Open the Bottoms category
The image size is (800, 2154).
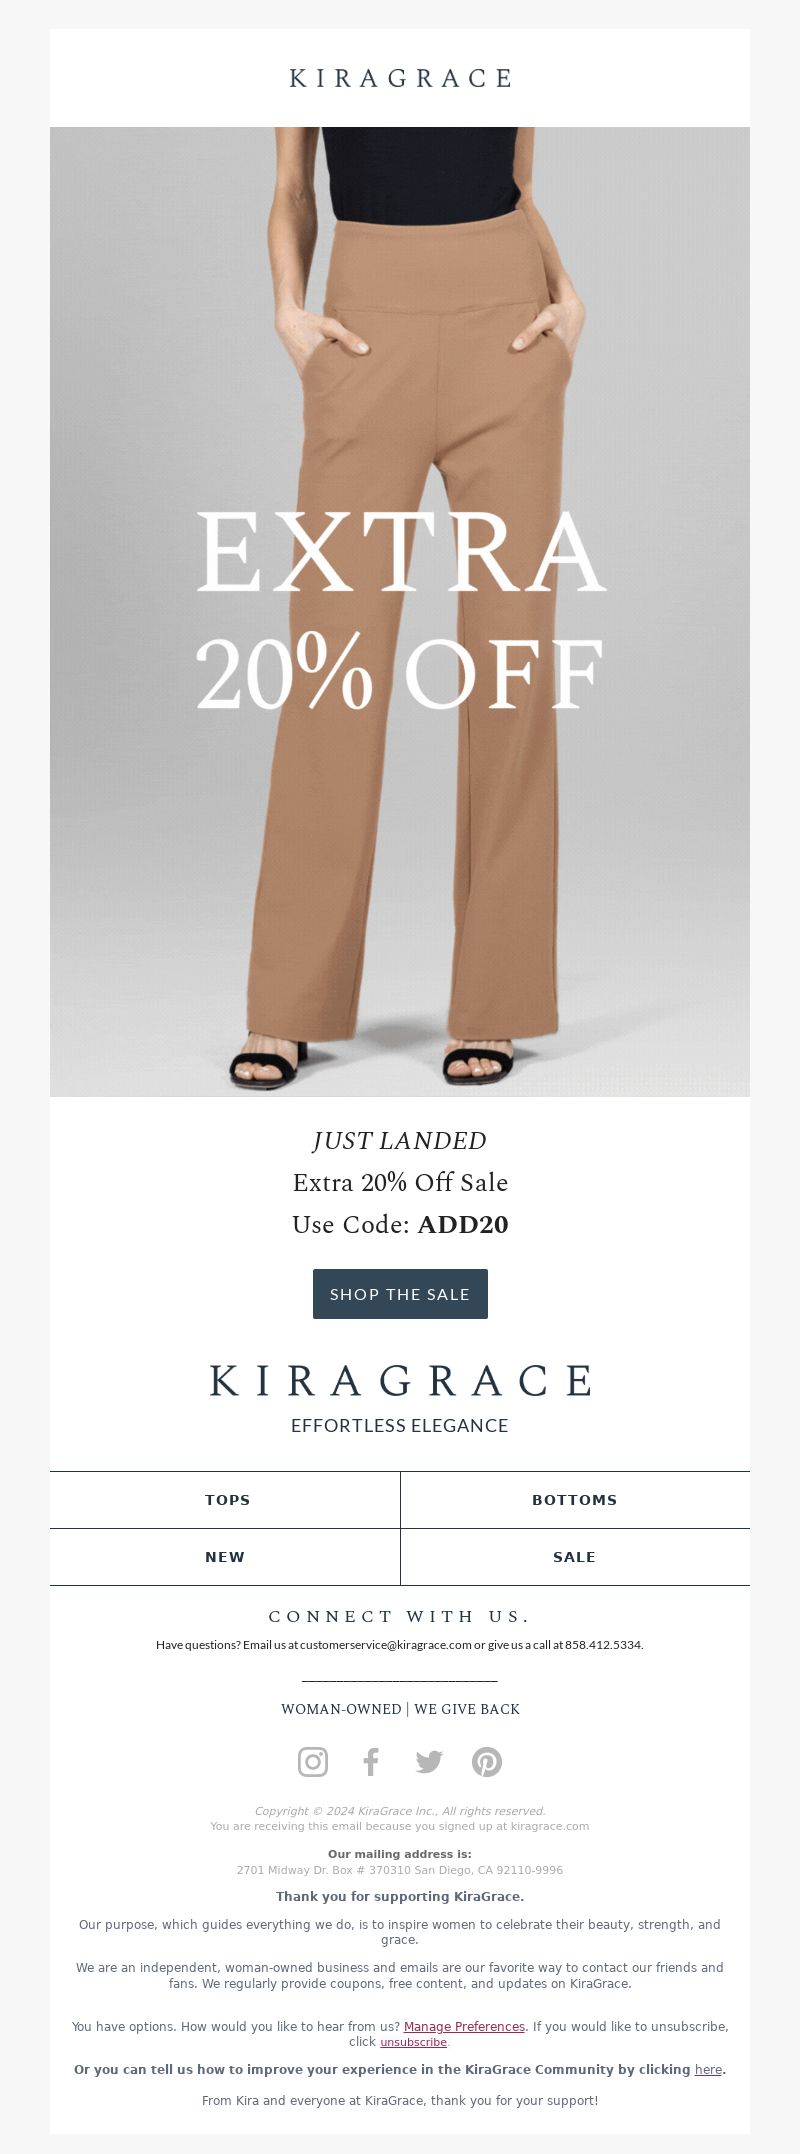[x=575, y=1500]
